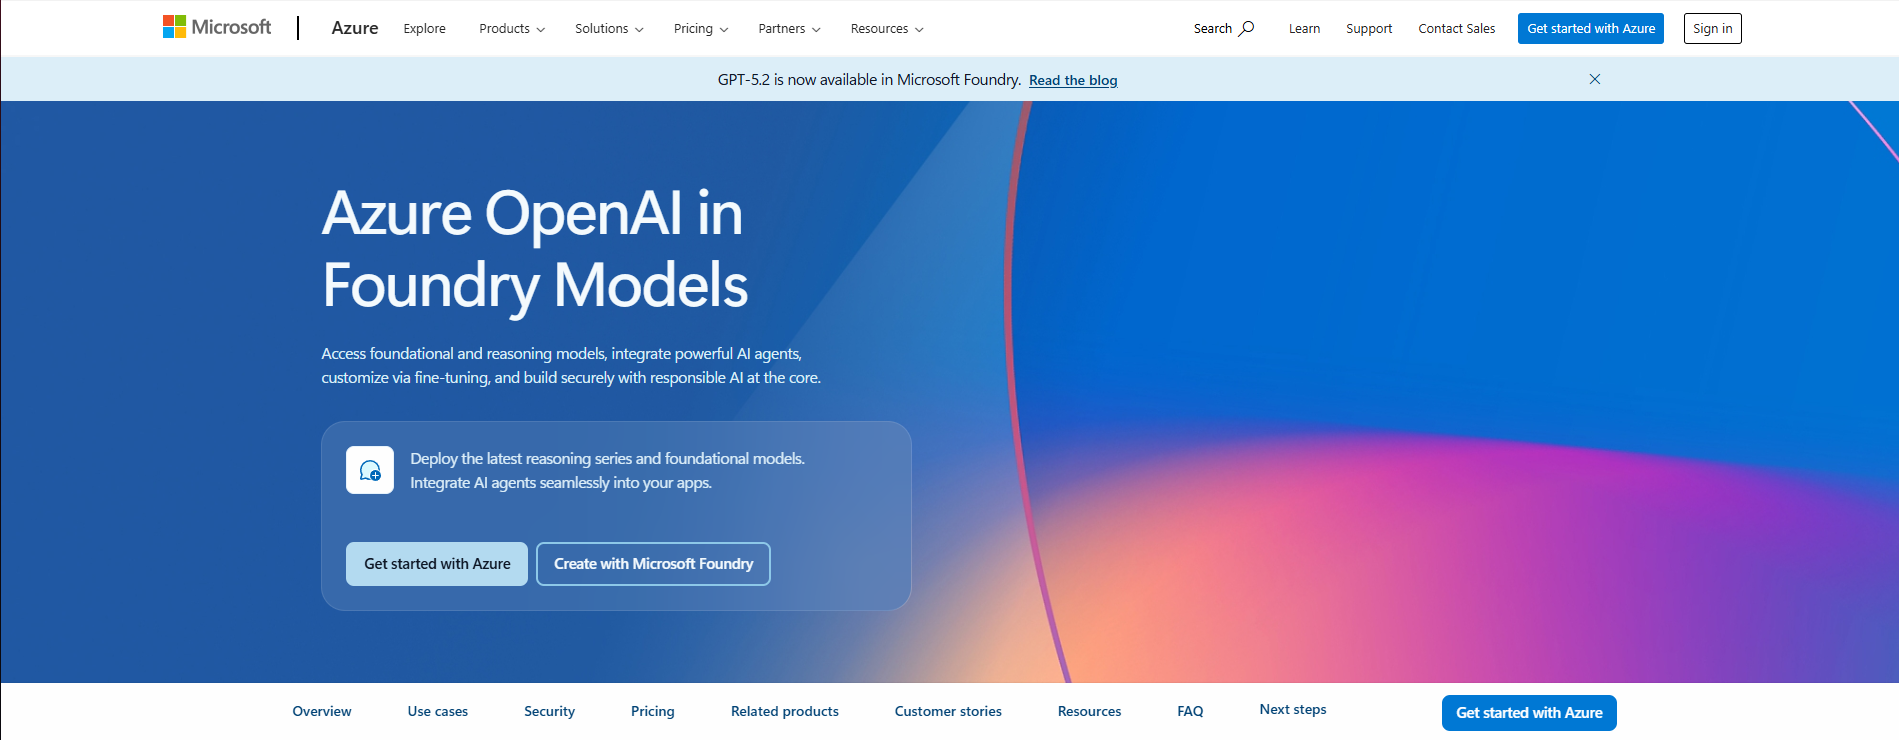Click Create with Microsoft Foundry button
The width and height of the screenshot is (1899, 740).
click(x=654, y=564)
